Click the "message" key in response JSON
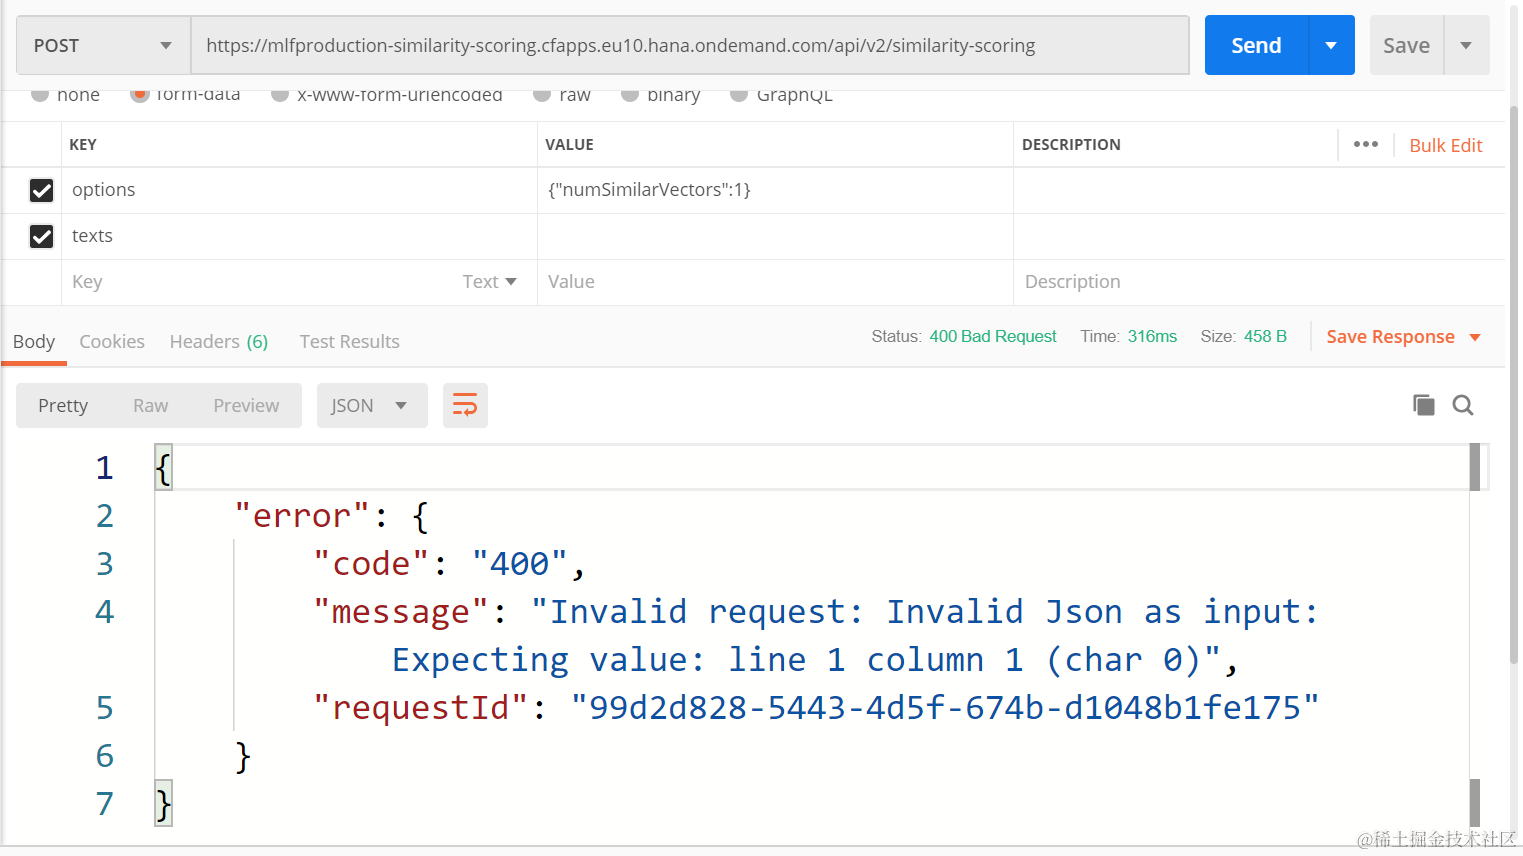The image size is (1523, 856). pyautogui.click(x=400, y=612)
